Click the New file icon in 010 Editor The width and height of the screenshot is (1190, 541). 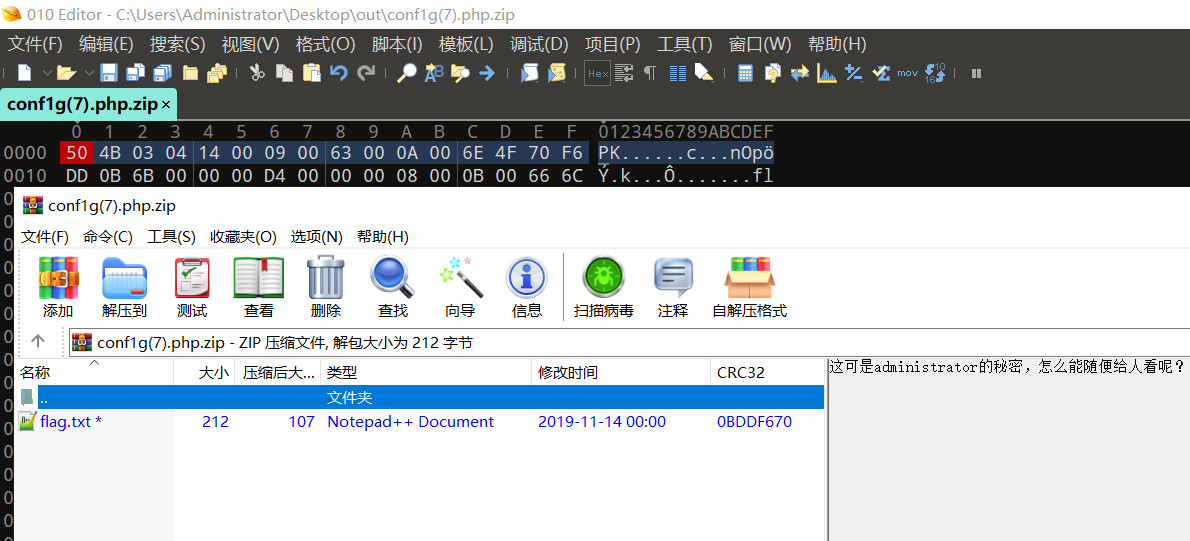pos(25,73)
